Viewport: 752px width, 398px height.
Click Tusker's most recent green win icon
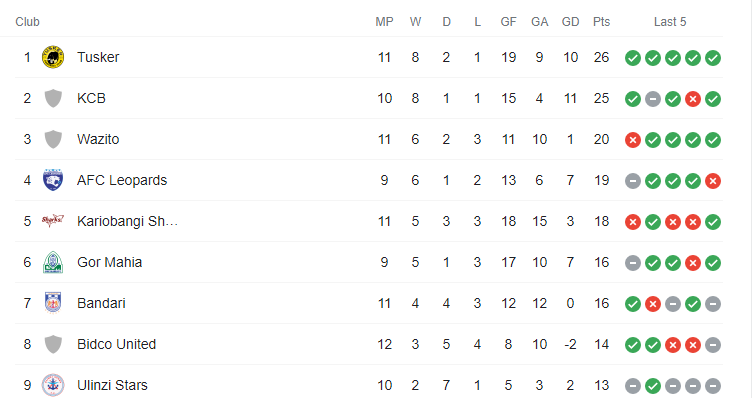[713, 58]
